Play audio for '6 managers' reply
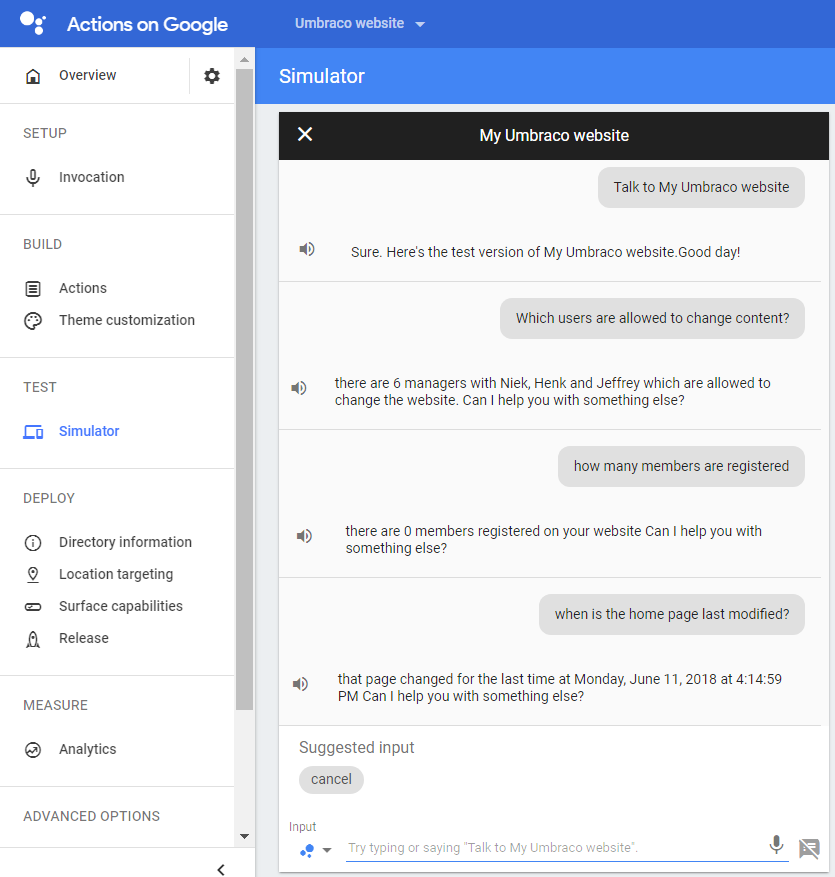This screenshot has width=835, height=877. pos(299,388)
